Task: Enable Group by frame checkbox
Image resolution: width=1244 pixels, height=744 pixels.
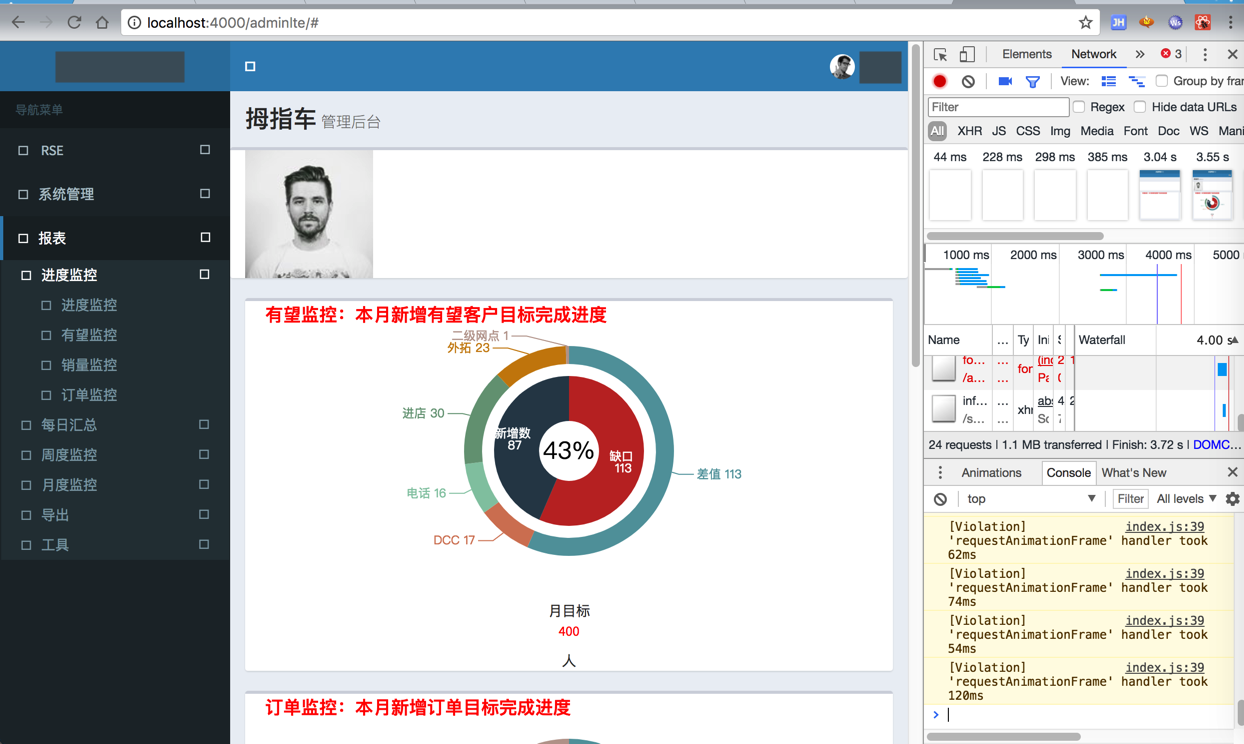Action: coord(1162,81)
